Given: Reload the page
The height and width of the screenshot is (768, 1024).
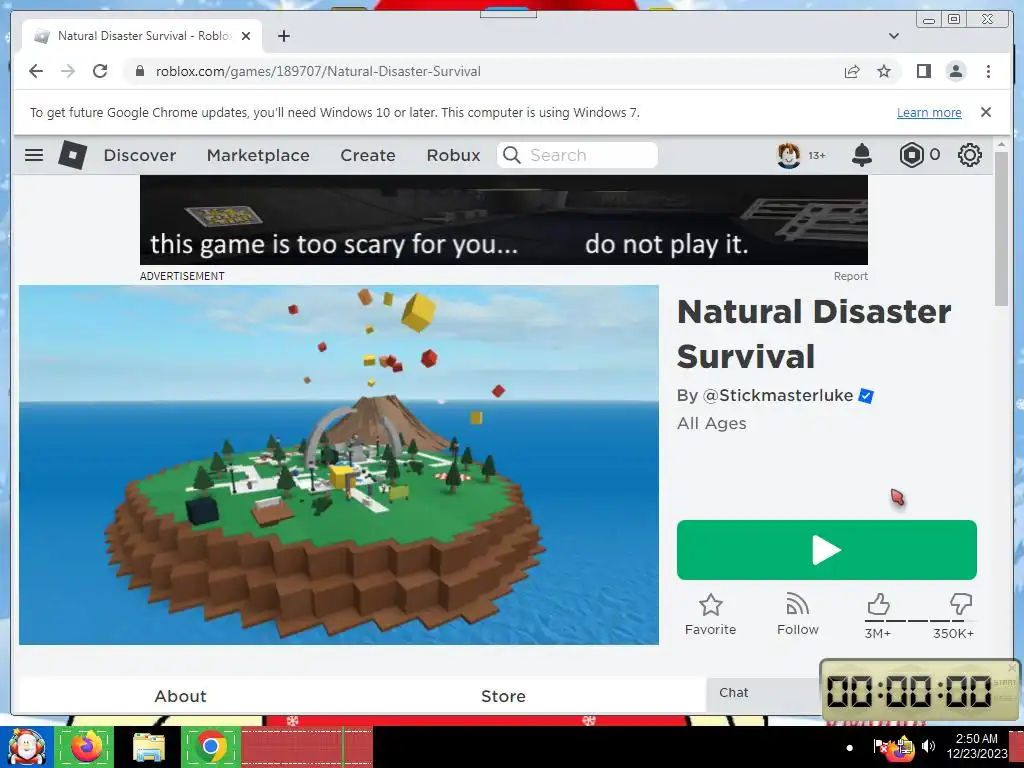Looking at the screenshot, I should pyautogui.click(x=100, y=71).
